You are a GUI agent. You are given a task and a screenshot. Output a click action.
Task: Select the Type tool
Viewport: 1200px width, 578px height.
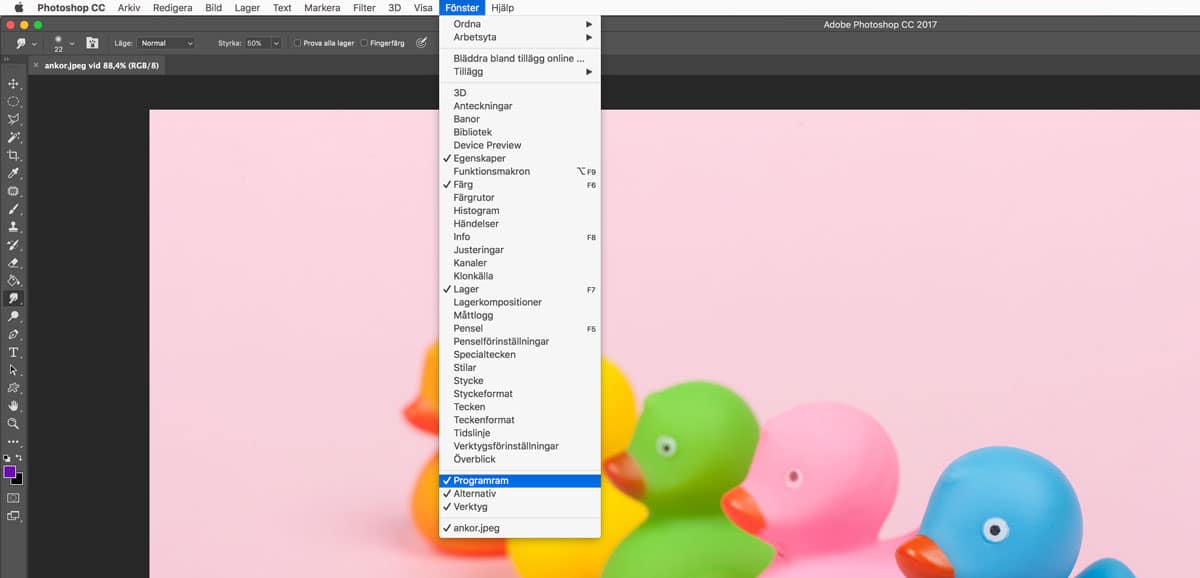[x=14, y=353]
